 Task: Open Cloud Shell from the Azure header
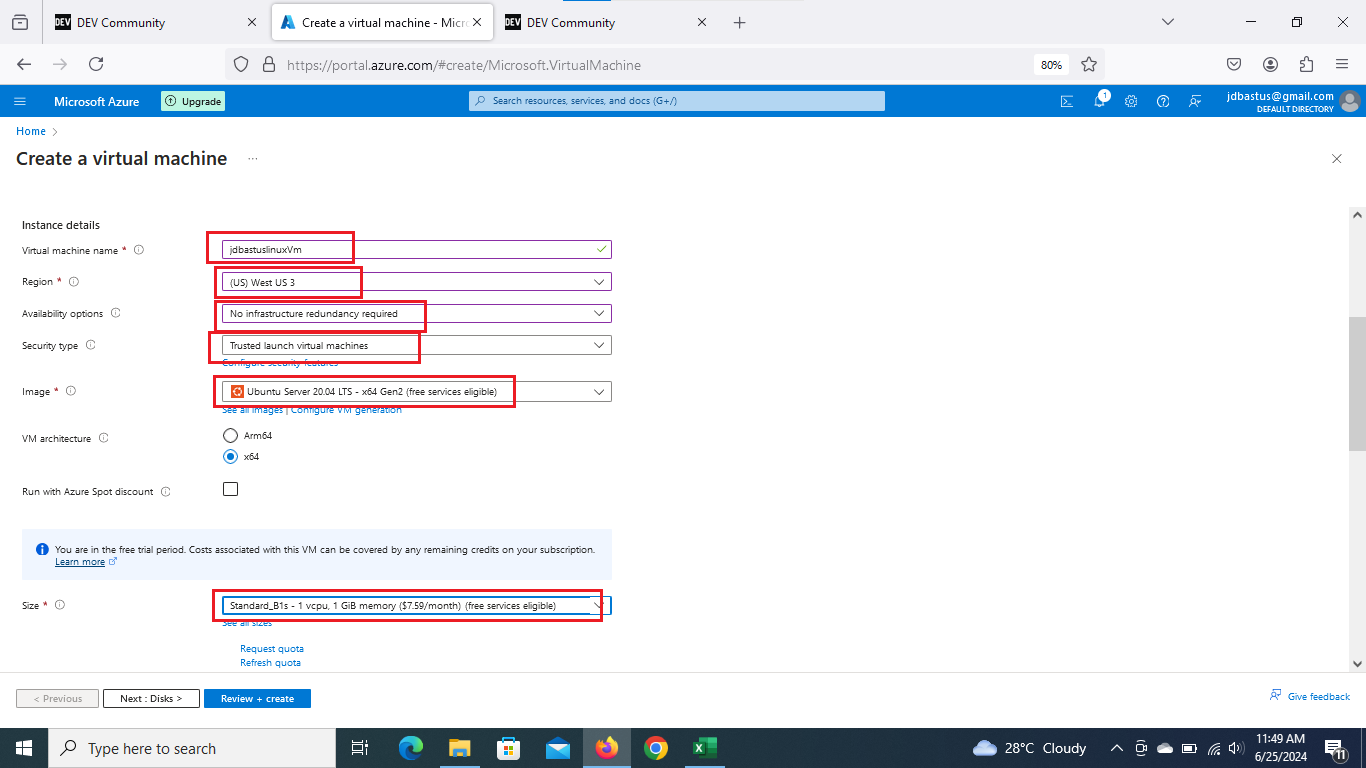click(1067, 101)
